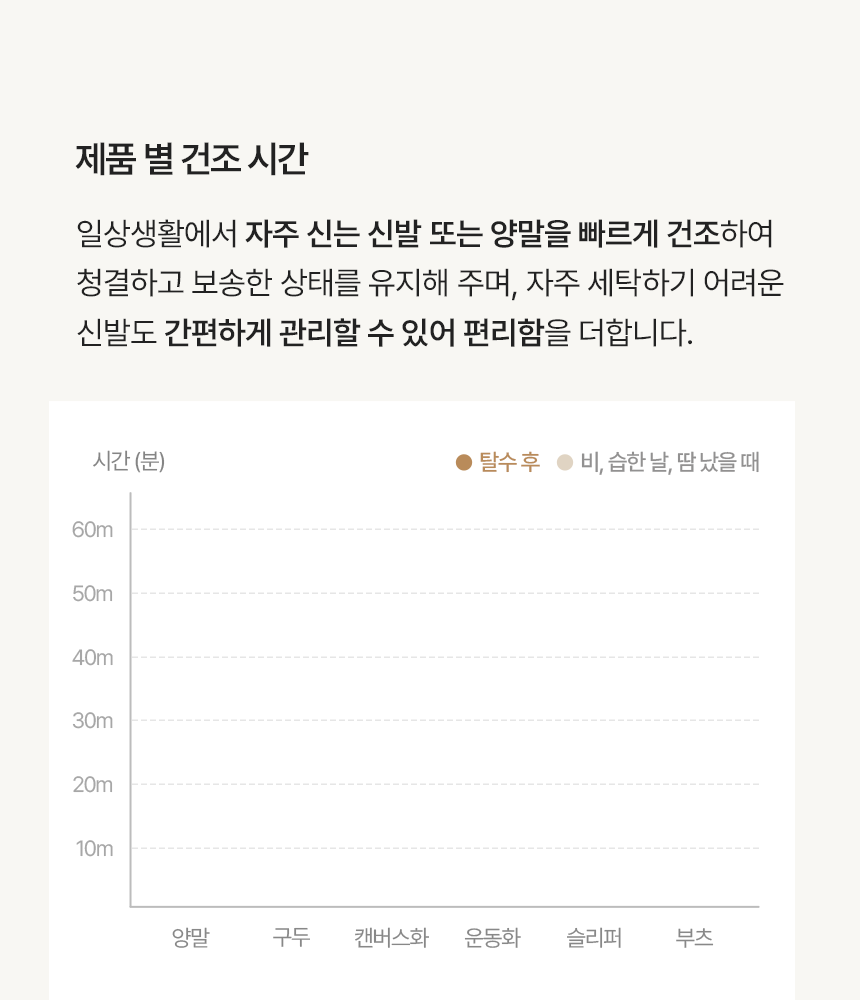Click the 구두 category label
The width and height of the screenshot is (860, 1000).
point(292,938)
